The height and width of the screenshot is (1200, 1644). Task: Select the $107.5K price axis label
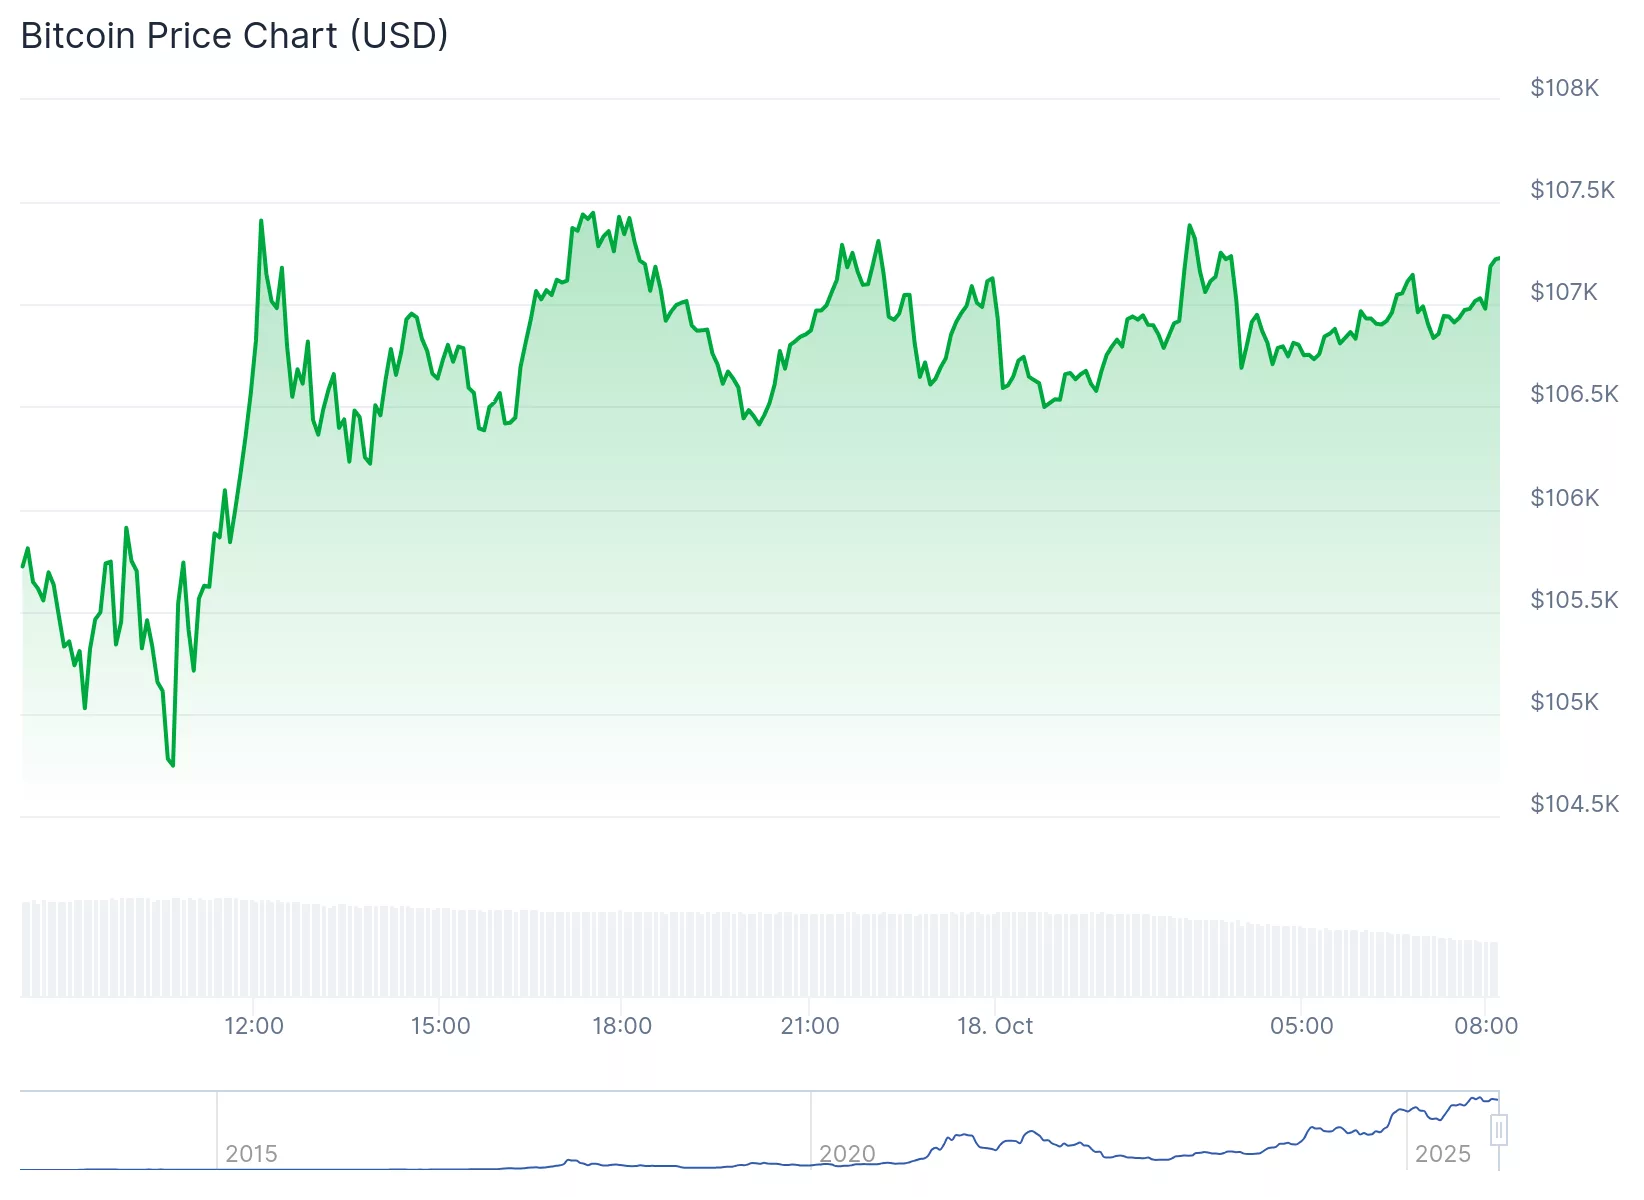1572,190
